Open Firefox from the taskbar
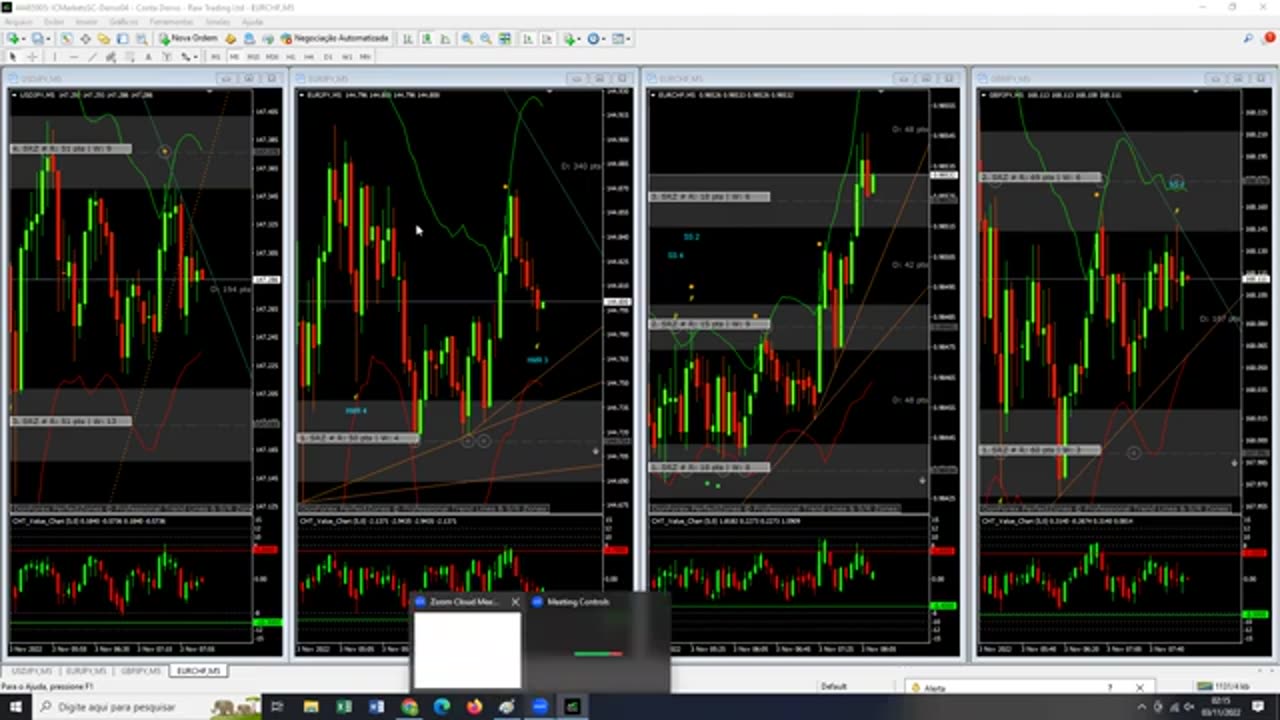This screenshot has width=1280, height=720. click(474, 707)
